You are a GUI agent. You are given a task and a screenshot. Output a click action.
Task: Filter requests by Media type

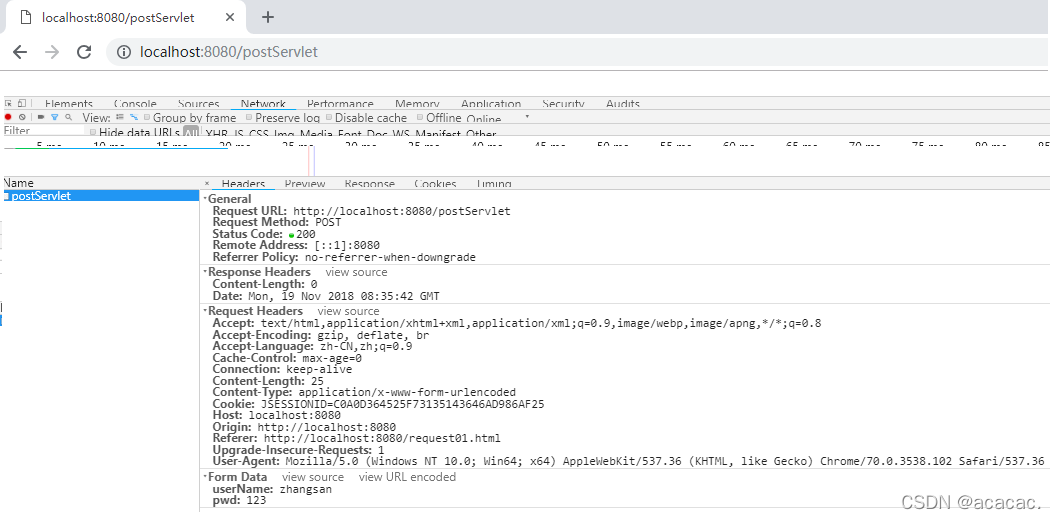tap(317, 133)
